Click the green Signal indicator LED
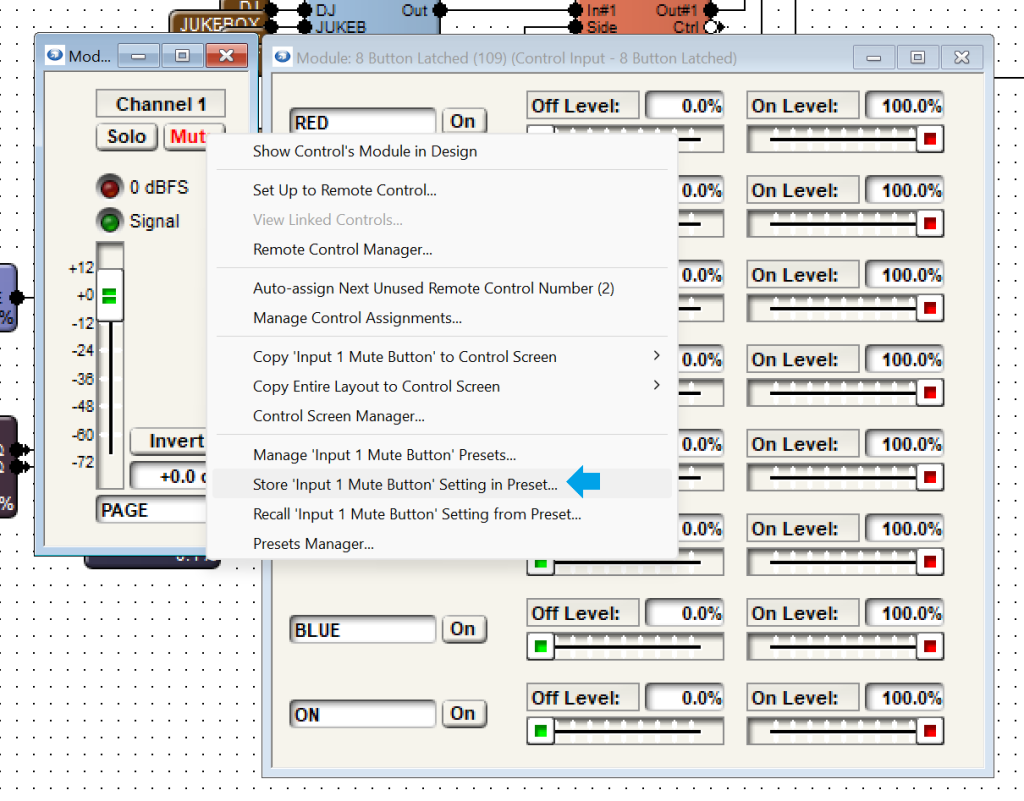The height and width of the screenshot is (801, 1024). coord(109,221)
